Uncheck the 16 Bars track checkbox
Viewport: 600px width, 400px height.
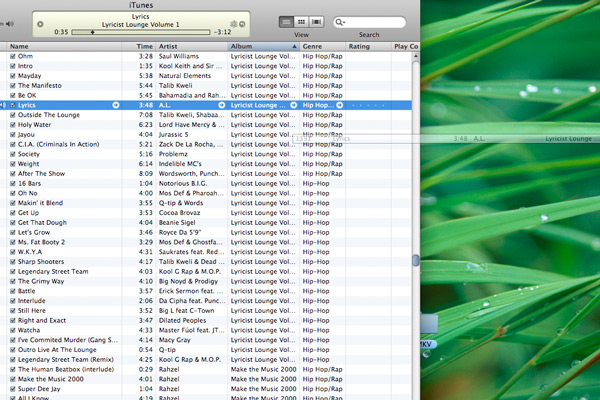point(13,183)
